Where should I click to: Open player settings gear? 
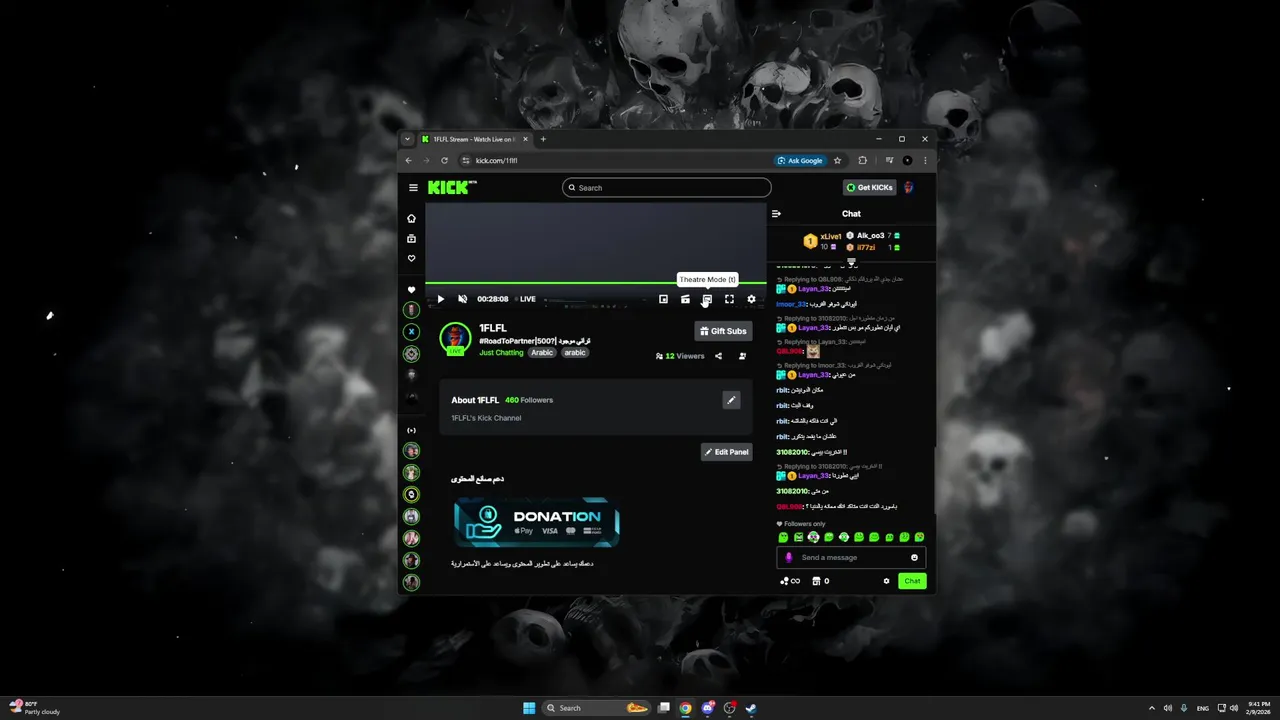click(751, 299)
